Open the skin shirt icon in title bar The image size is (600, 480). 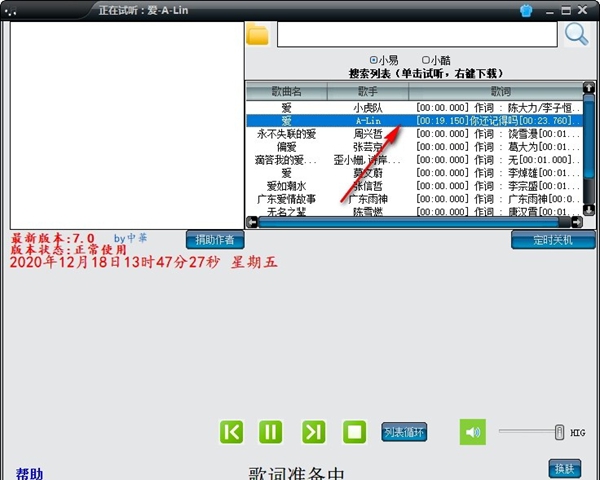pyautogui.click(x=527, y=10)
